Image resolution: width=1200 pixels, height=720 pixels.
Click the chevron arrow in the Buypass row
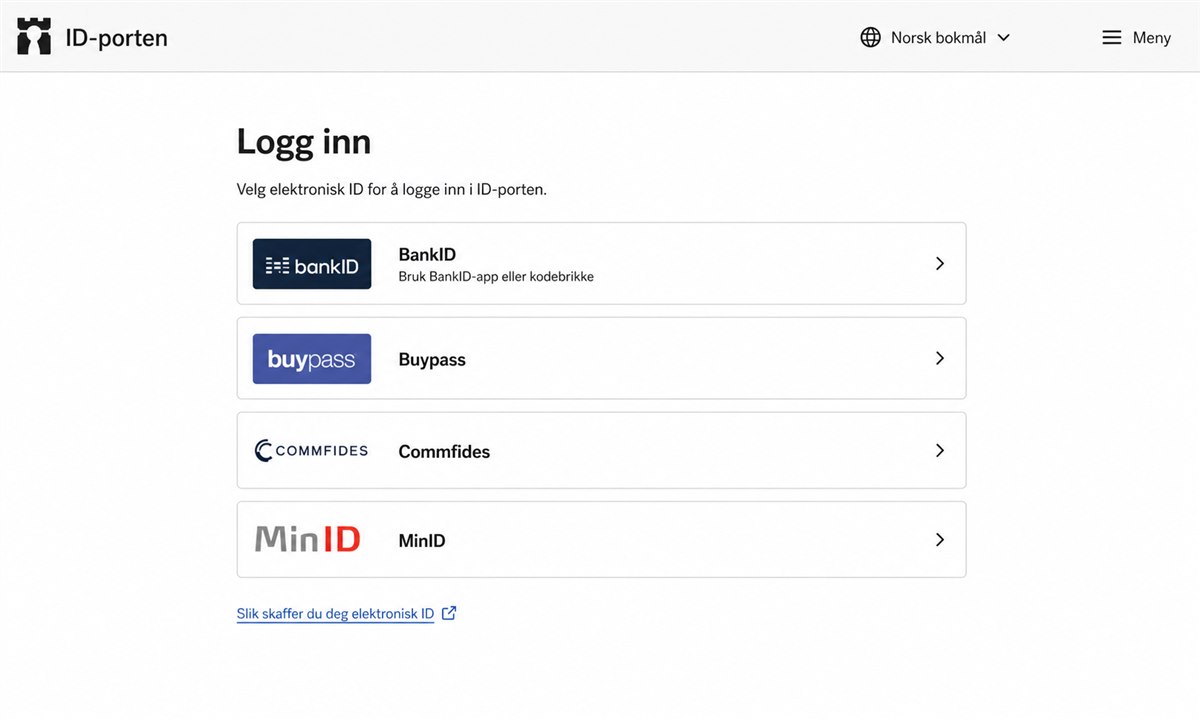click(939, 358)
